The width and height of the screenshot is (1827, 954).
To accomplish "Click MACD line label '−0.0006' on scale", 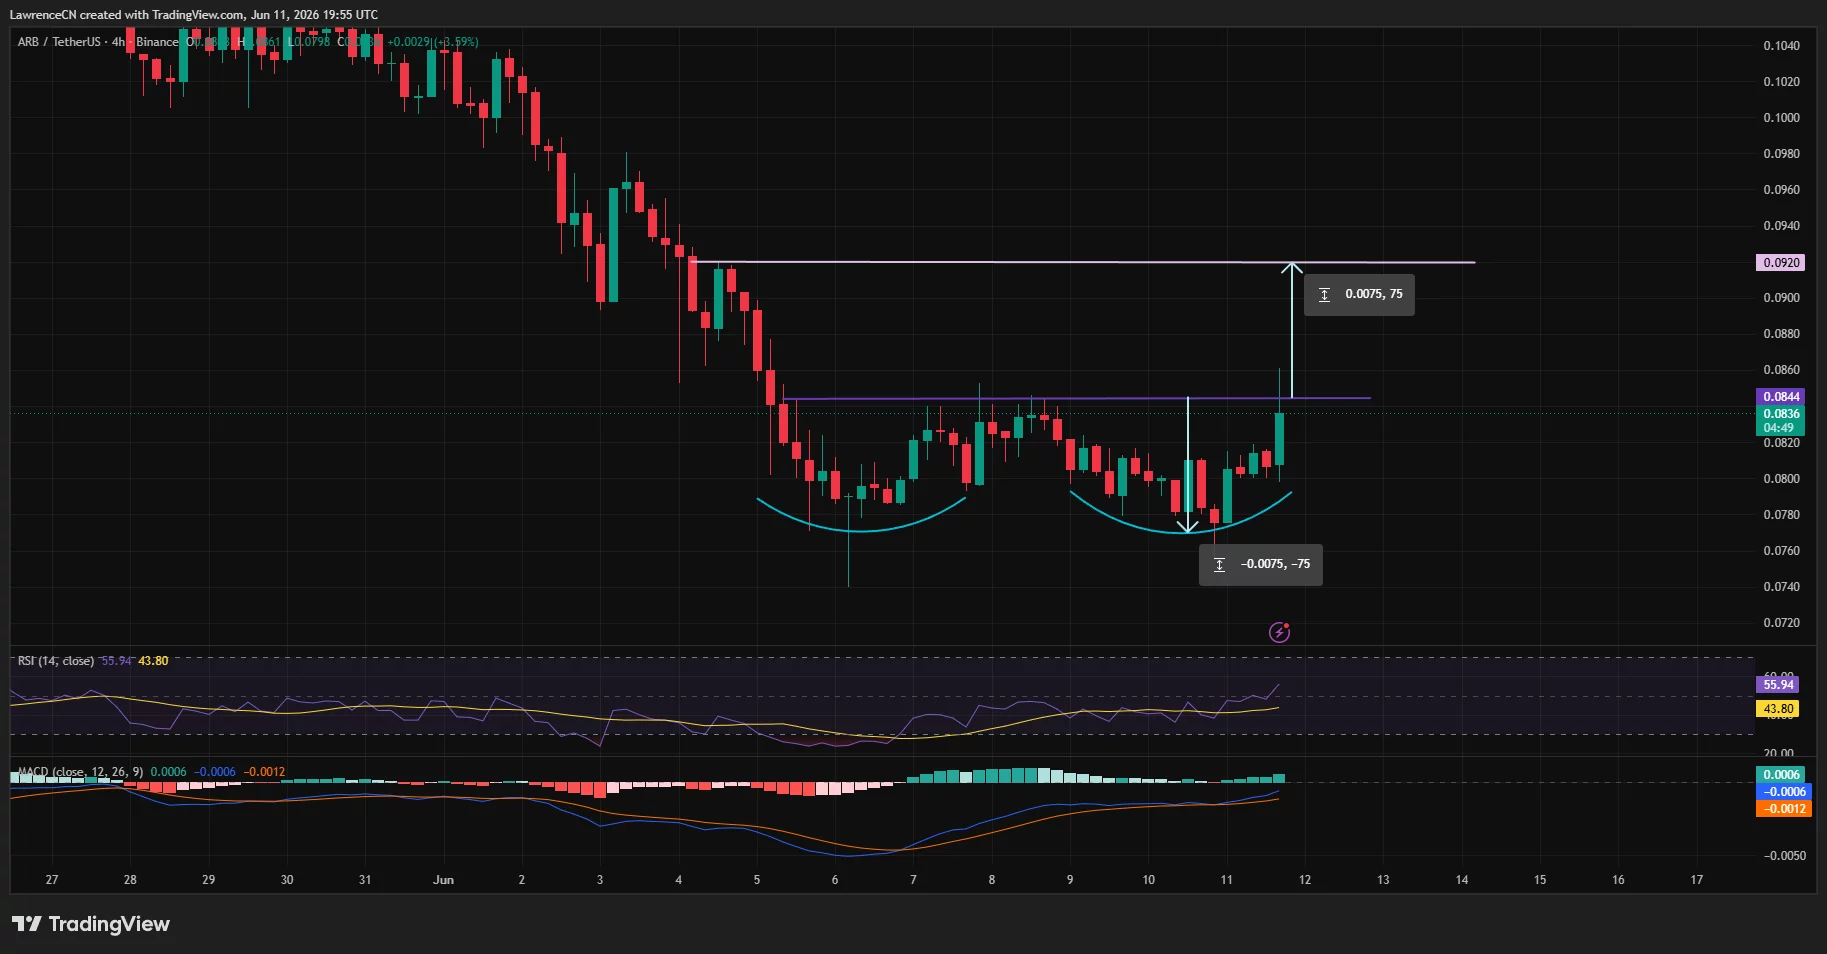I will click(x=1783, y=792).
